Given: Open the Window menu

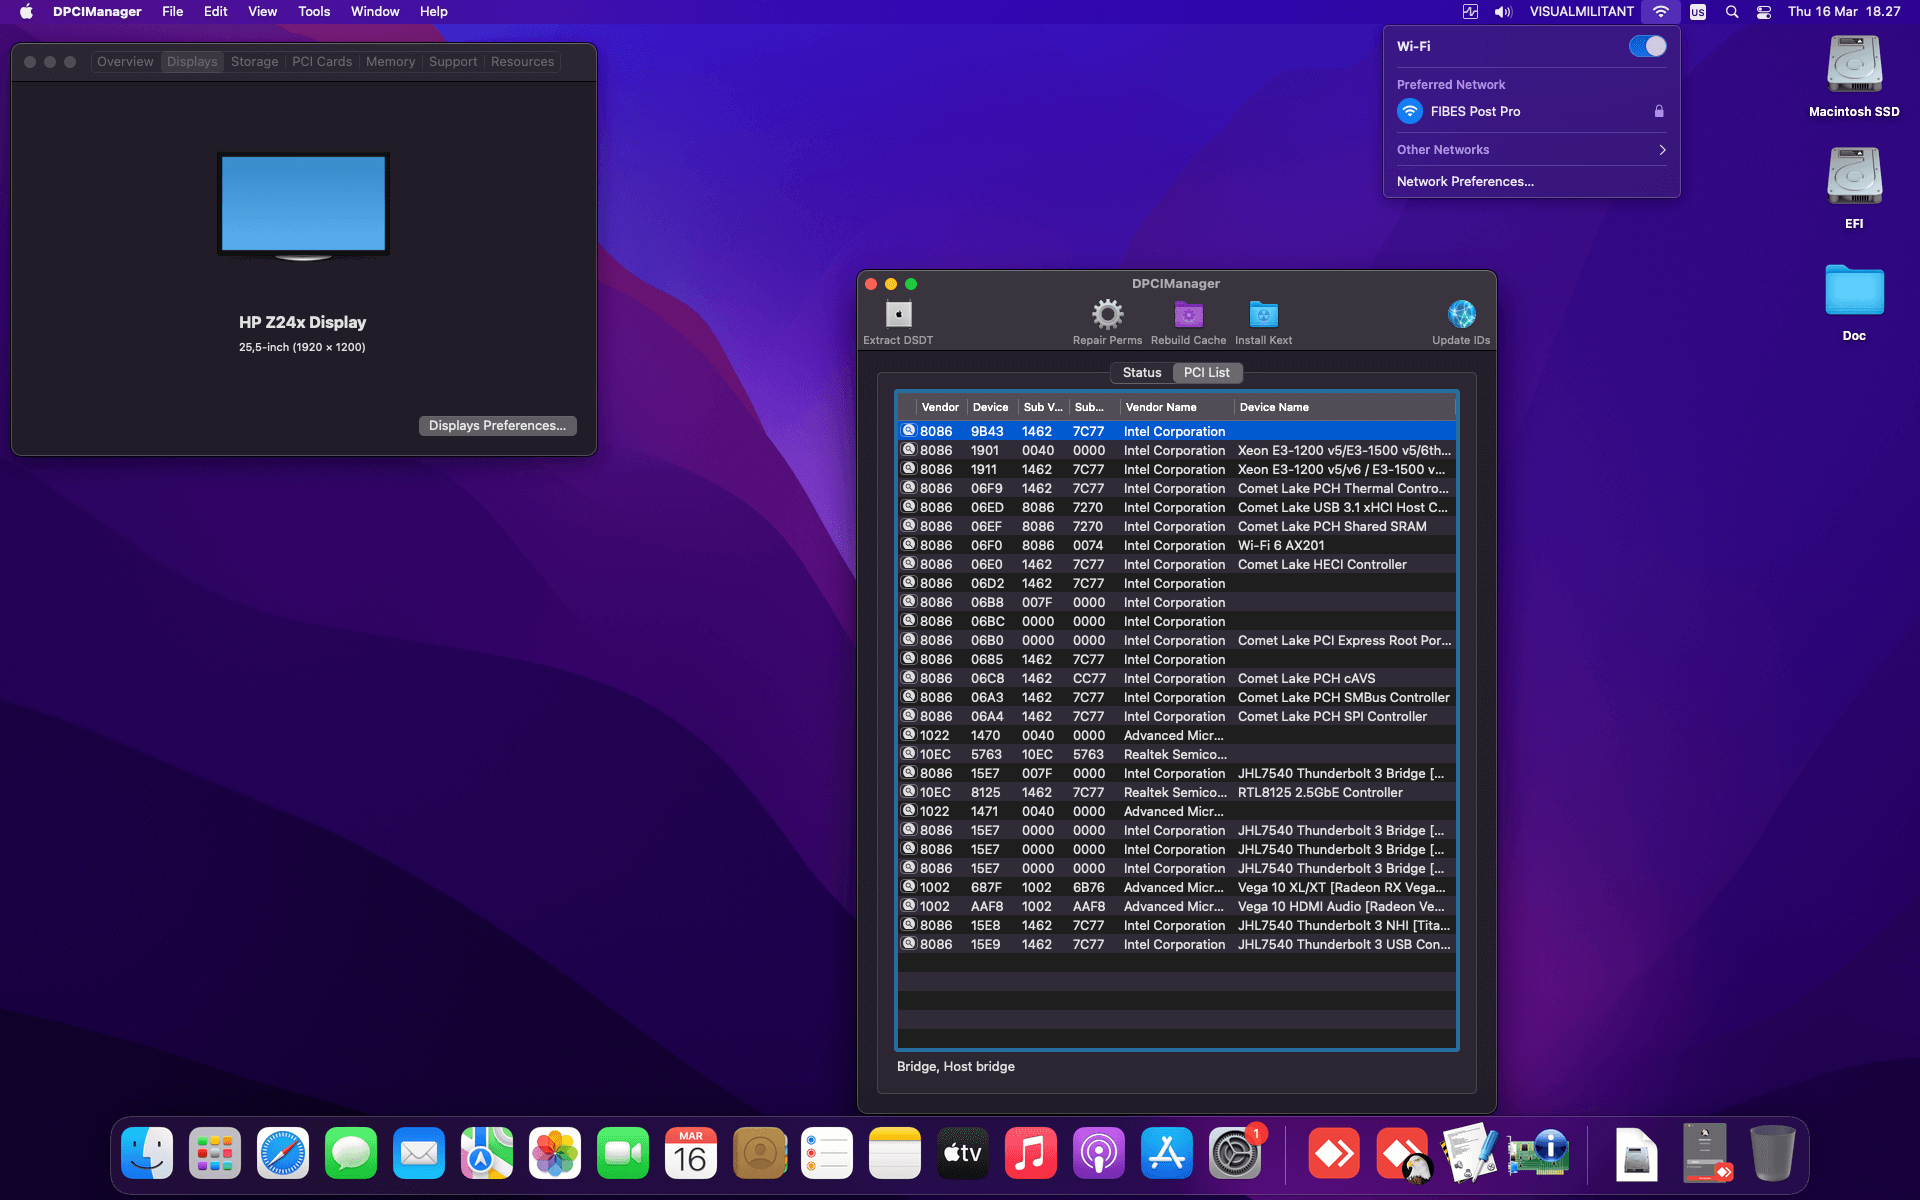Looking at the screenshot, I should pyautogui.click(x=375, y=11).
